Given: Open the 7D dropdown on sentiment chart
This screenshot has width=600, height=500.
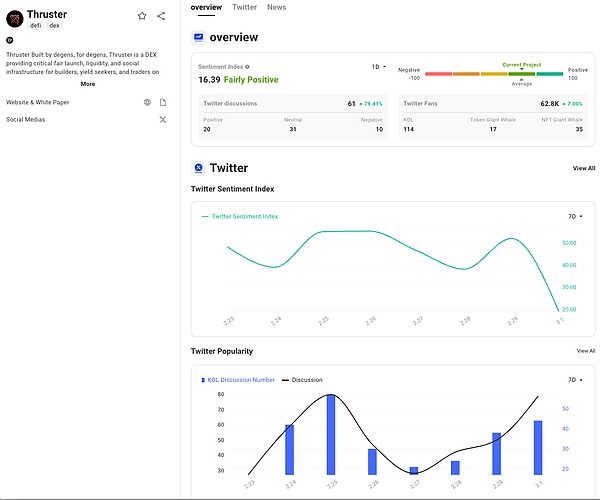Looking at the screenshot, I should (x=573, y=216).
